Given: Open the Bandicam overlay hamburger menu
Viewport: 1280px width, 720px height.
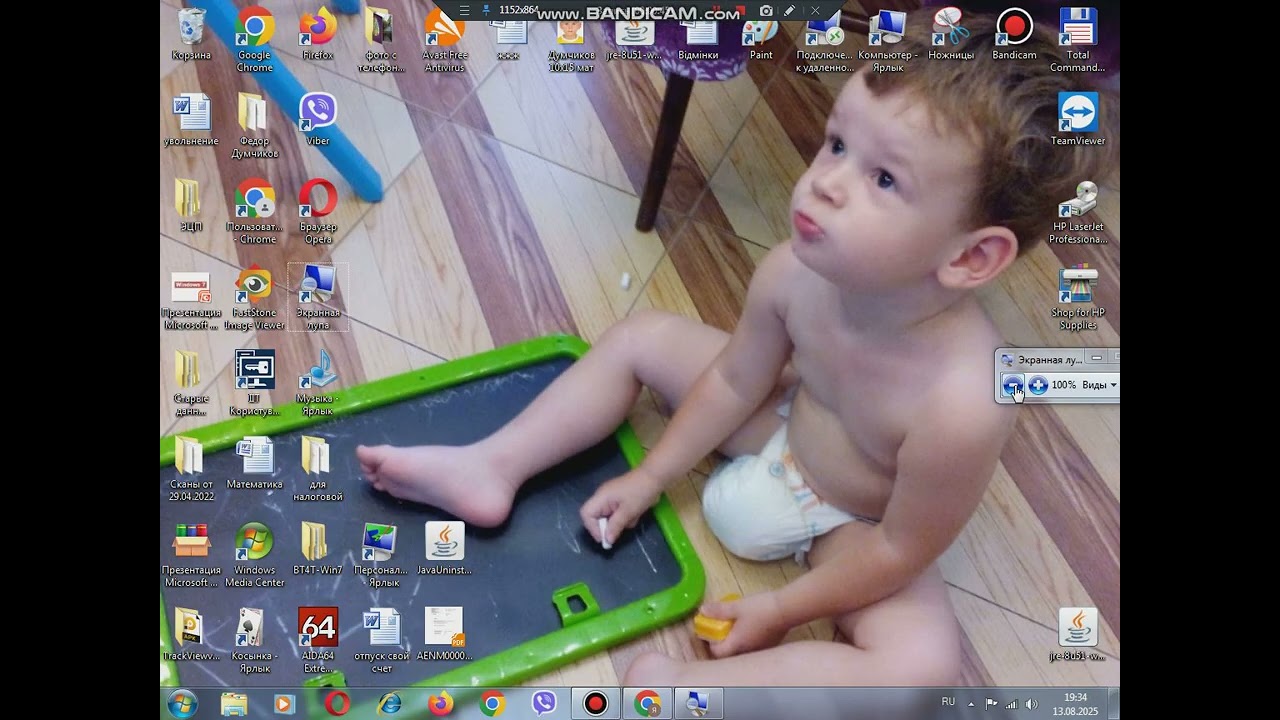Looking at the screenshot, I should coord(464,10).
